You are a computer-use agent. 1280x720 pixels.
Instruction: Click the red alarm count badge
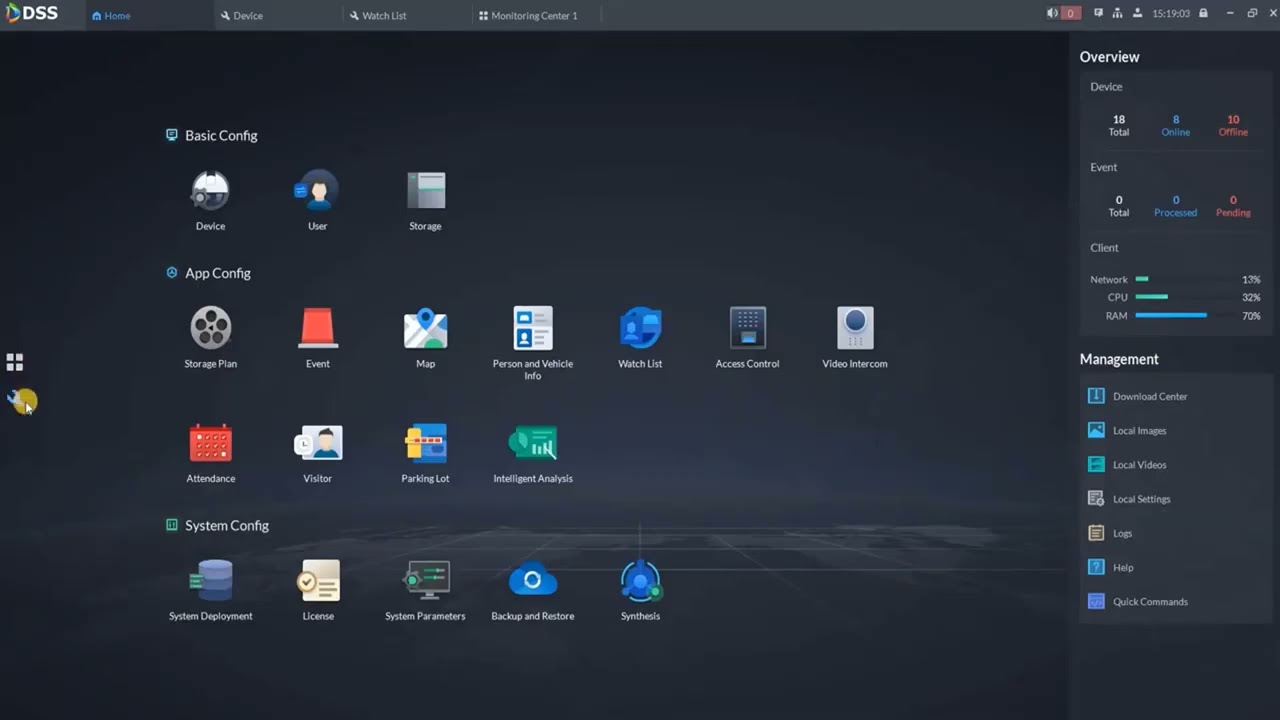1071,14
